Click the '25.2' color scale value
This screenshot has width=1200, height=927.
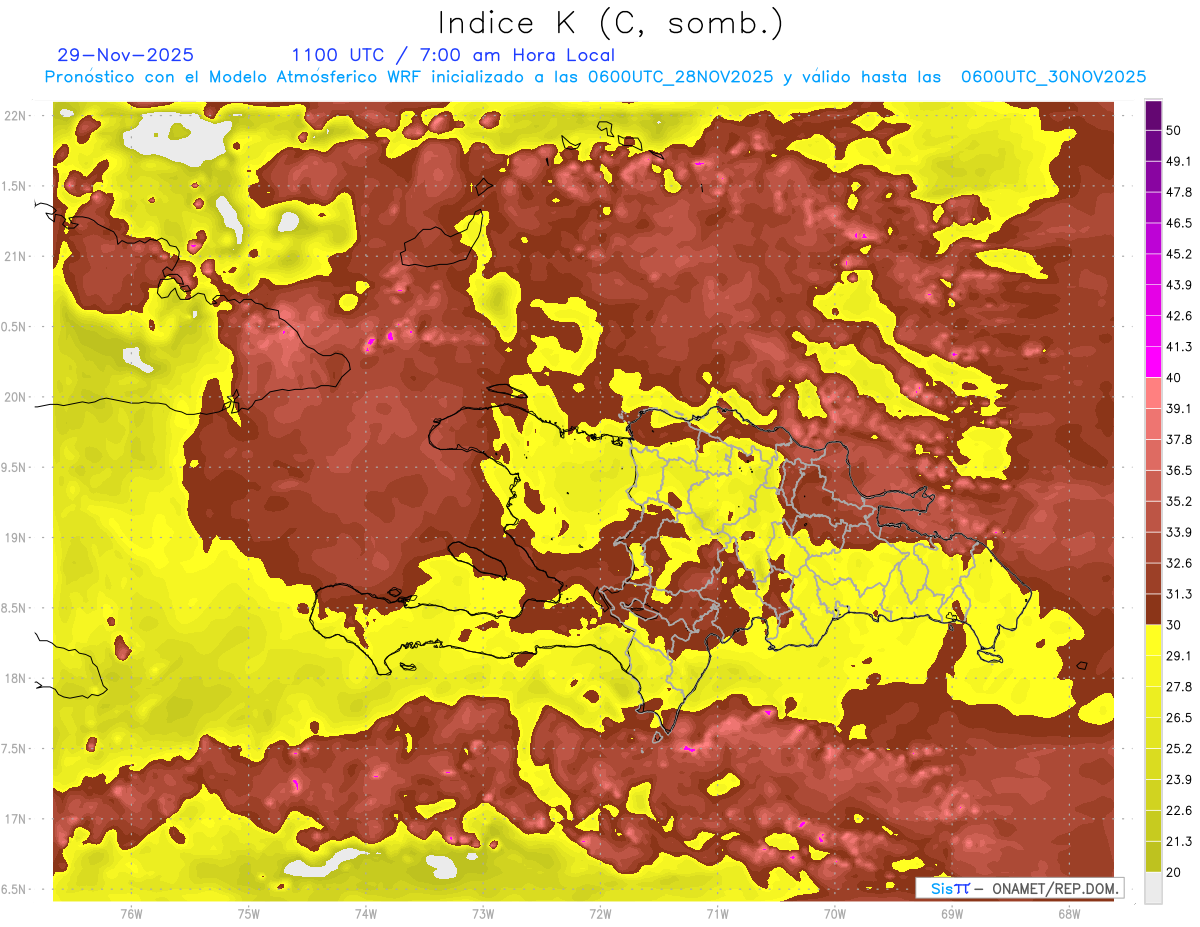click(1179, 749)
